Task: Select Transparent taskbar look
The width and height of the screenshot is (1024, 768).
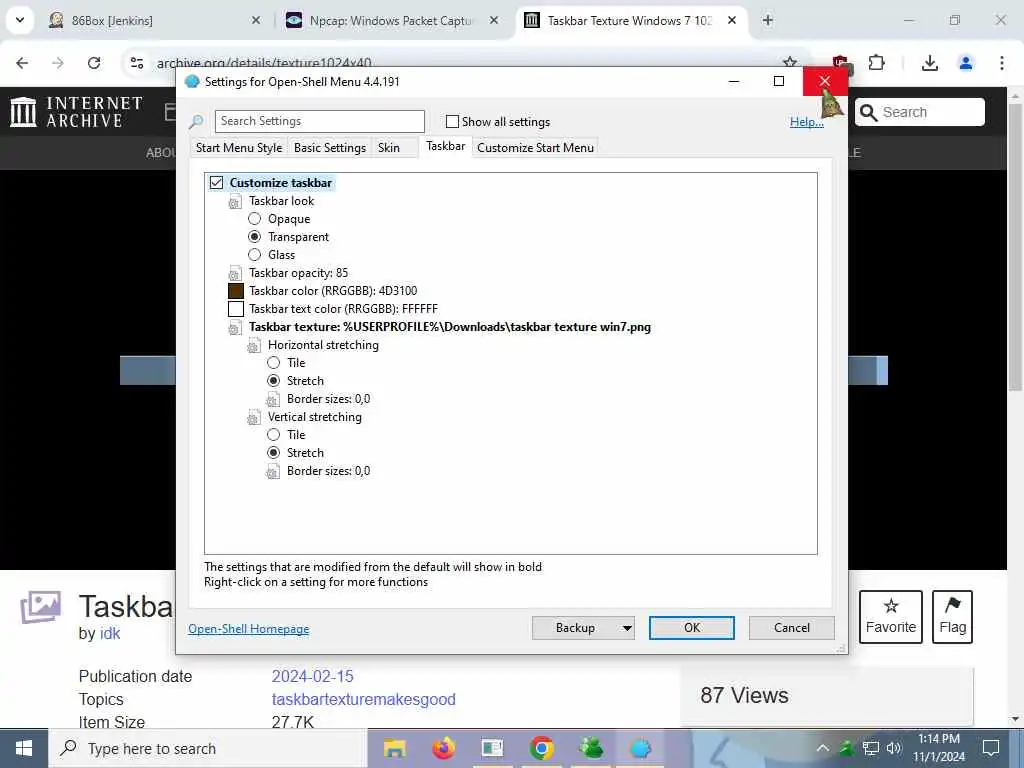Action: point(255,236)
